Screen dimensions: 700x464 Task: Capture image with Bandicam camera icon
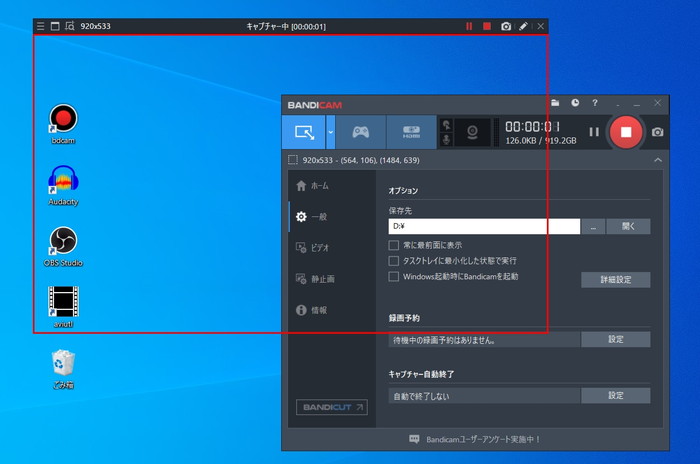(x=658, y=132)
